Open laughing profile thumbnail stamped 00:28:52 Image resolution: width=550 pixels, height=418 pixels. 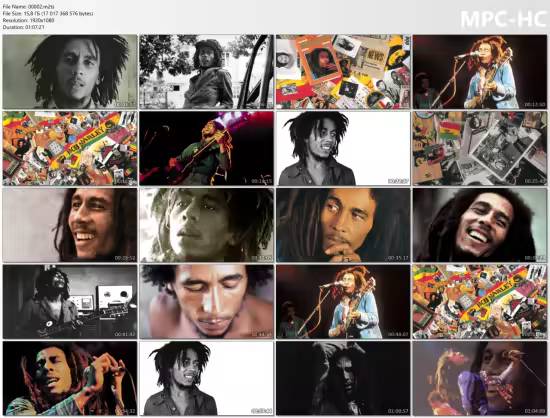pyautogui.click(x=70, y=225)
